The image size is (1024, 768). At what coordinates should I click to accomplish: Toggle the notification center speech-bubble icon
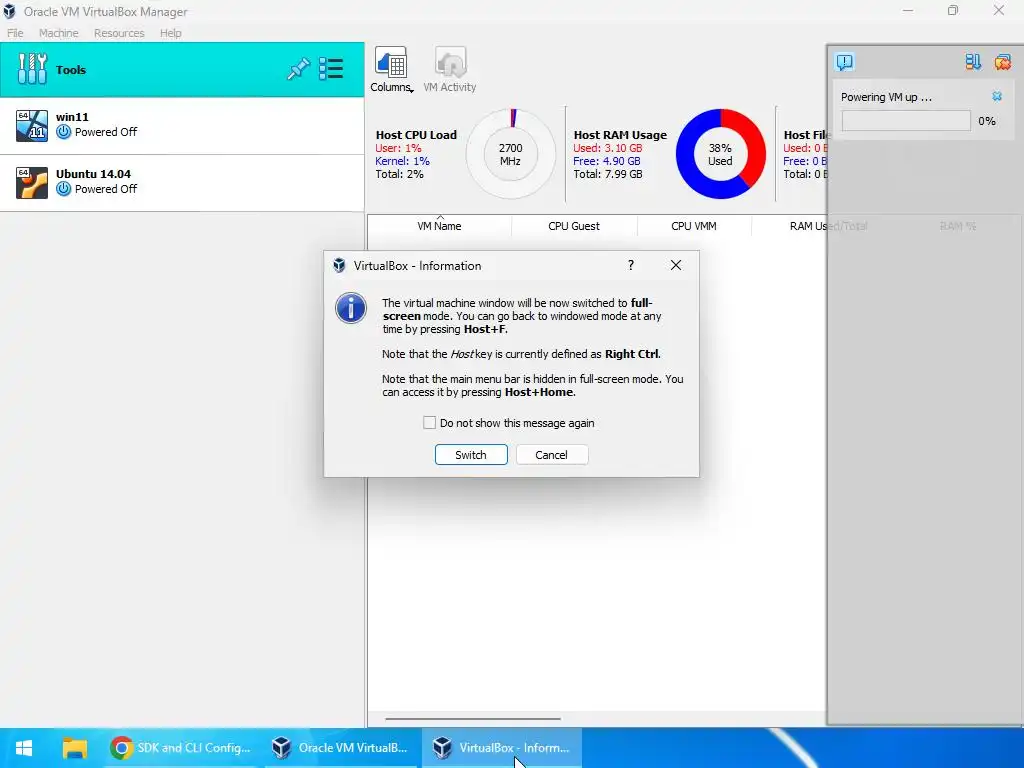(x=844, y=62)
